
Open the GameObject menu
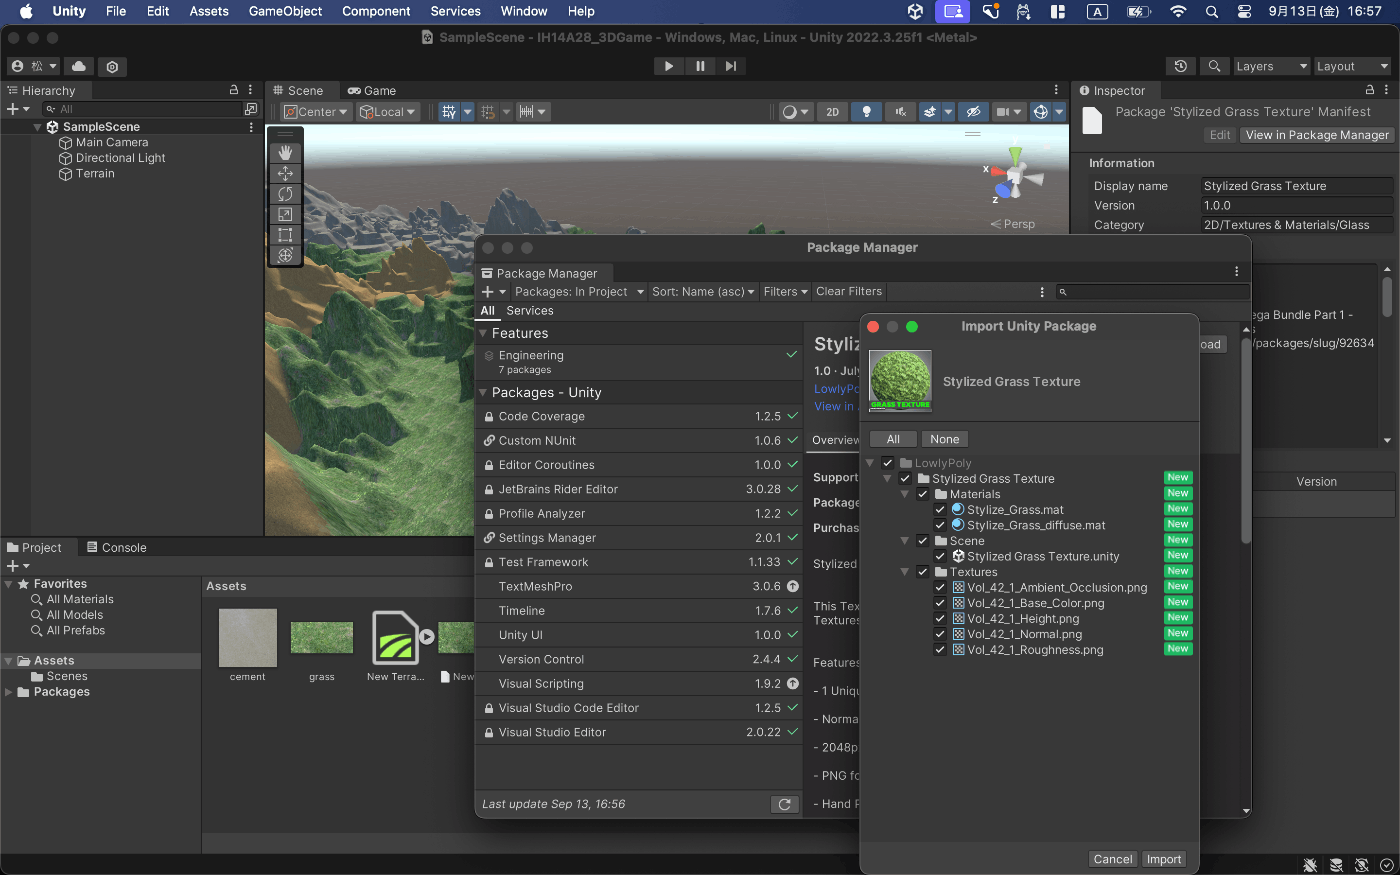285,12
